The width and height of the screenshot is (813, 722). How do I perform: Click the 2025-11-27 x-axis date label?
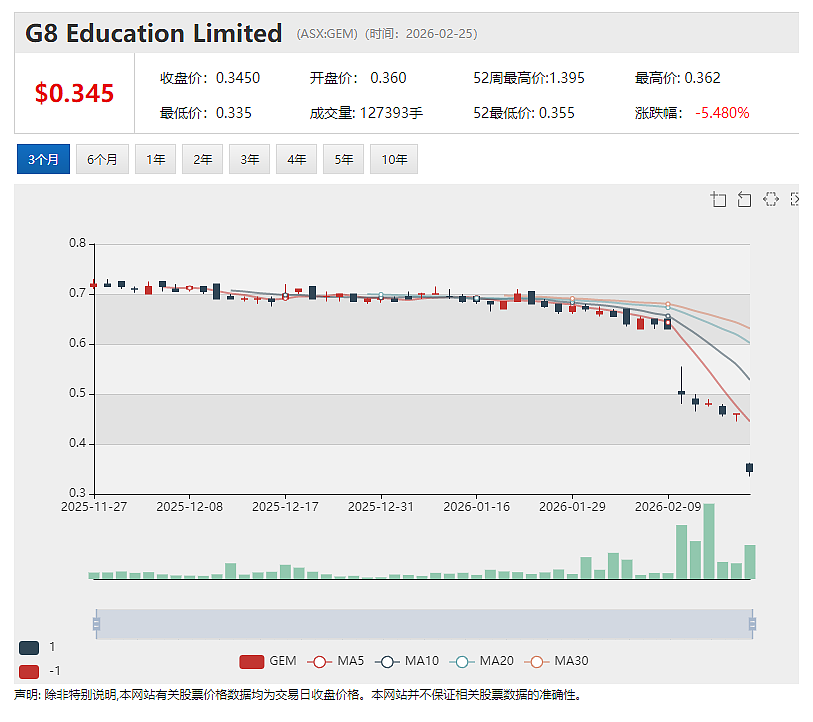[x=94, y=507]
